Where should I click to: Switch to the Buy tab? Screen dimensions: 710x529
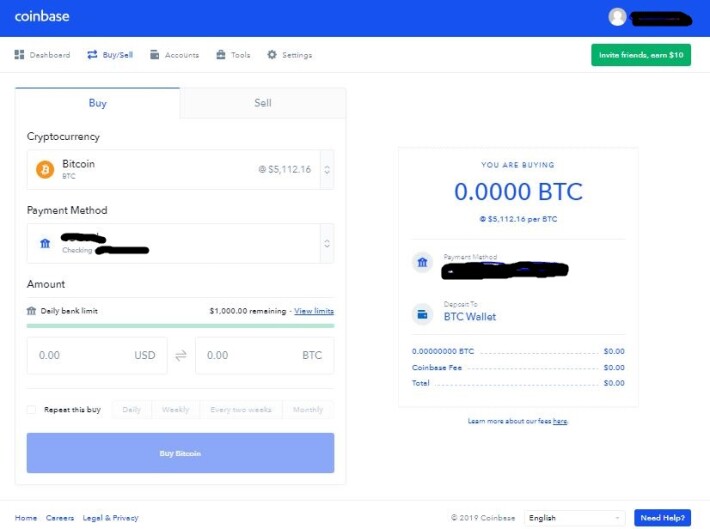tap(97, 103)
